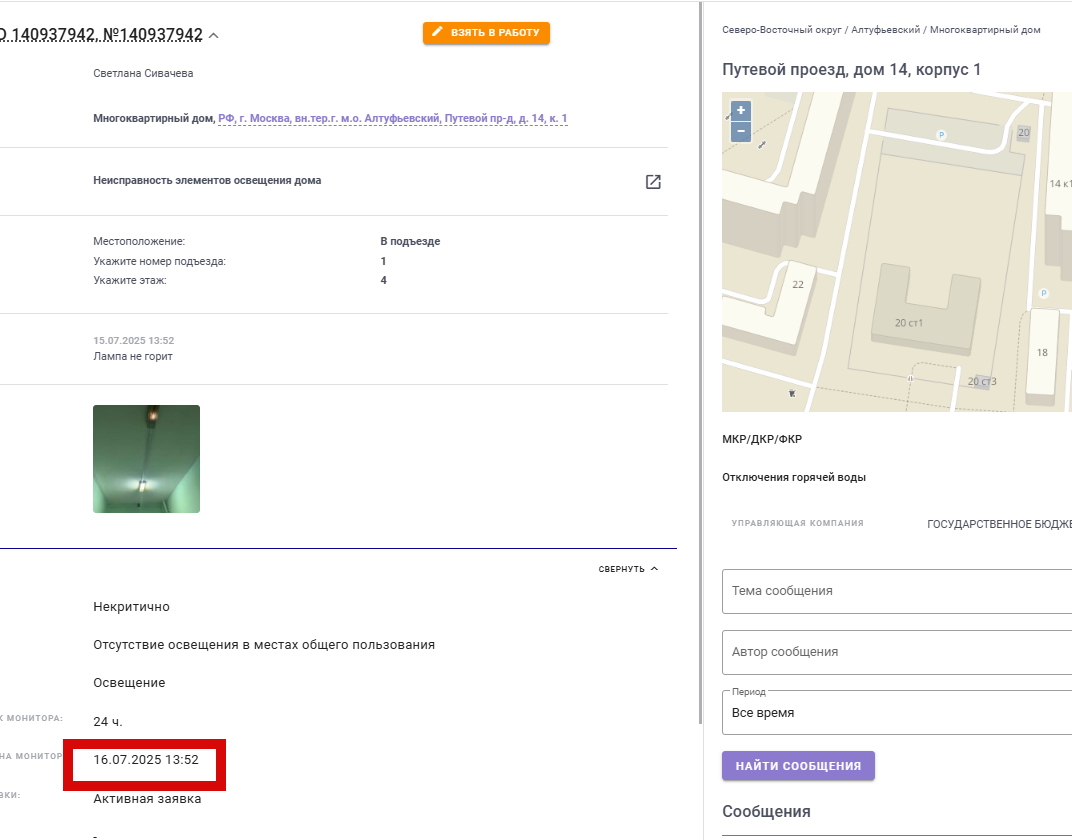Image resolution: width=1072 pixels, height=840 pixels.
Task: Click the map zoom in plus button
Action: coord(740,110)
